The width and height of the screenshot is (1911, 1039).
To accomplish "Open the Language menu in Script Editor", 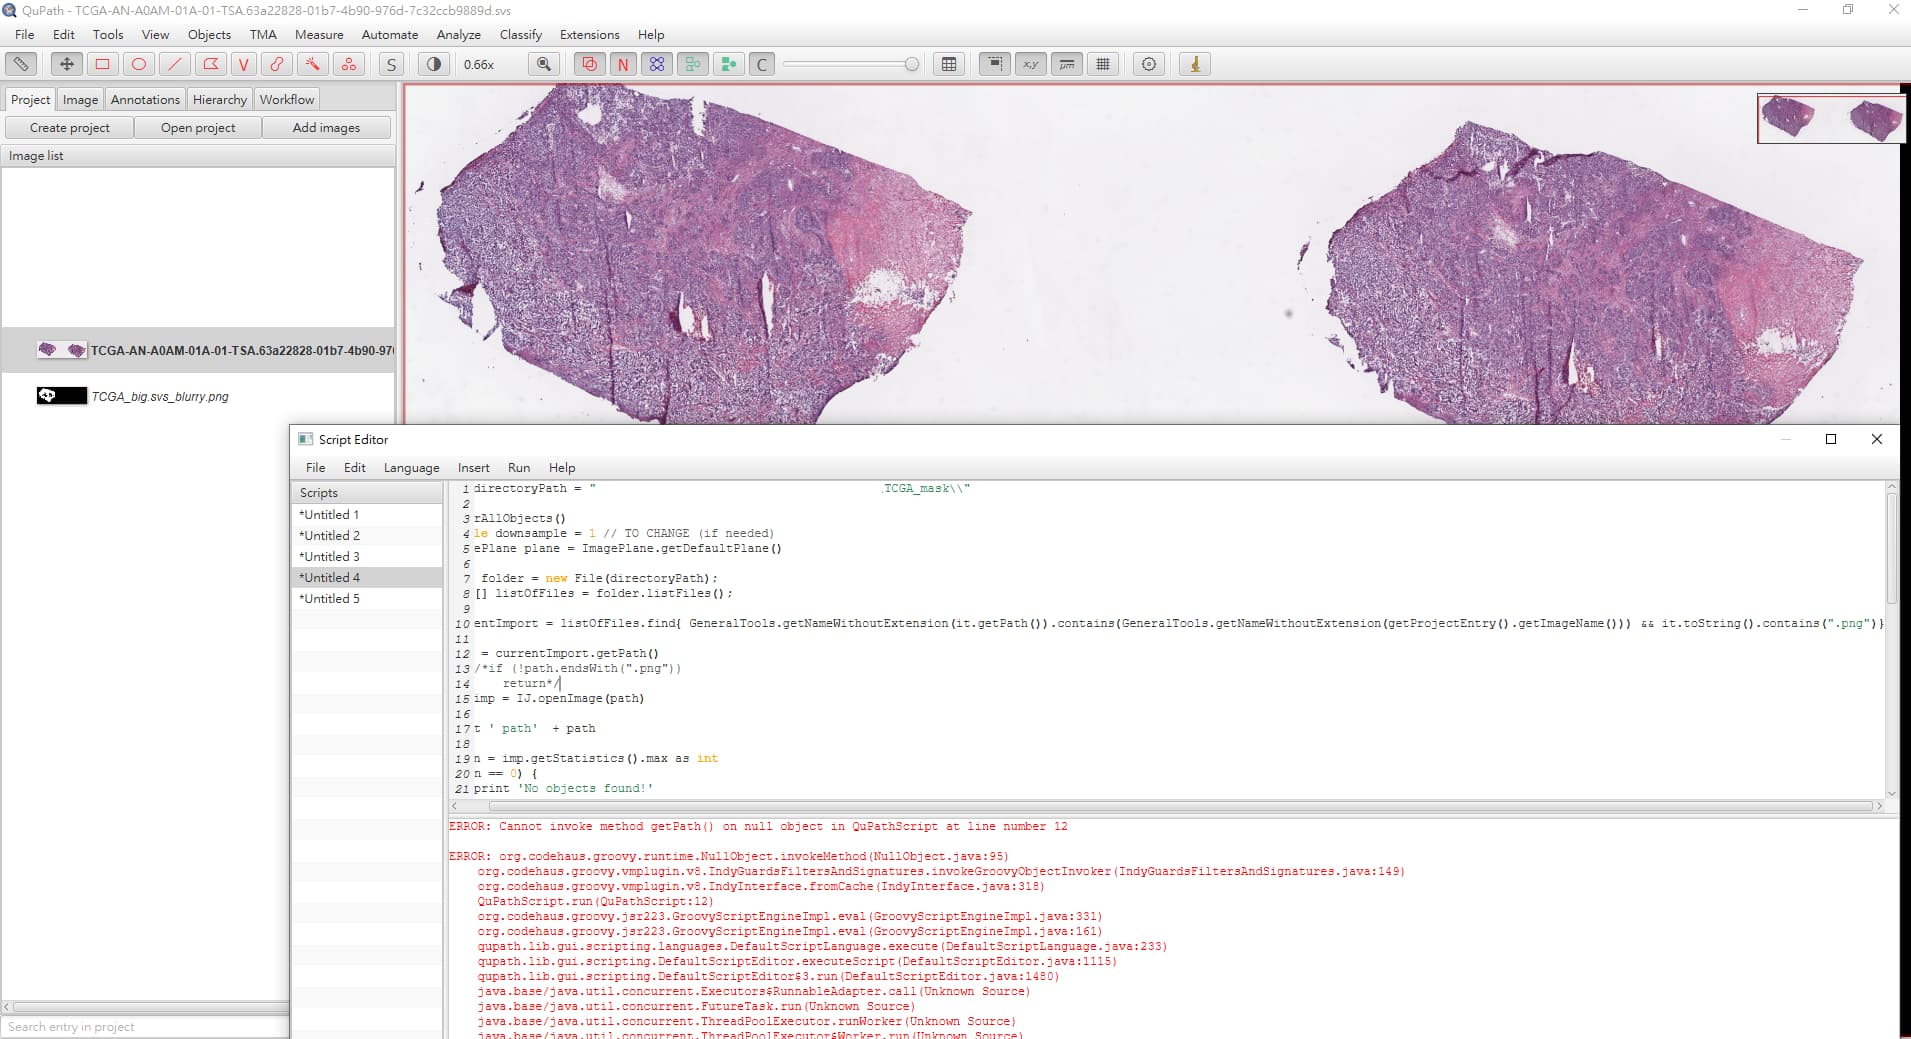I will pyautogui.click(x=411, y=467).
